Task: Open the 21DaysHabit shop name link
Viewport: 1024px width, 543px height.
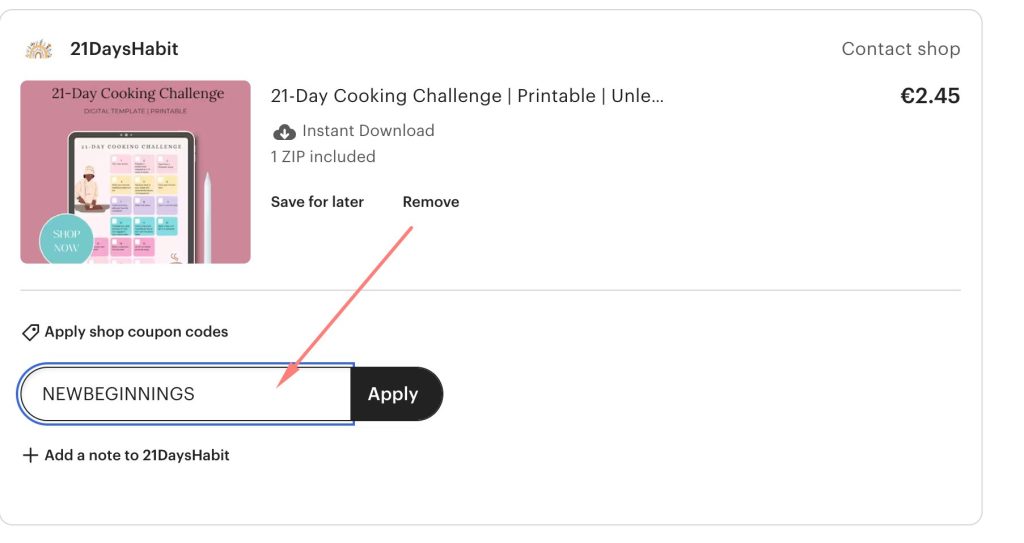Action: (124, 49)
